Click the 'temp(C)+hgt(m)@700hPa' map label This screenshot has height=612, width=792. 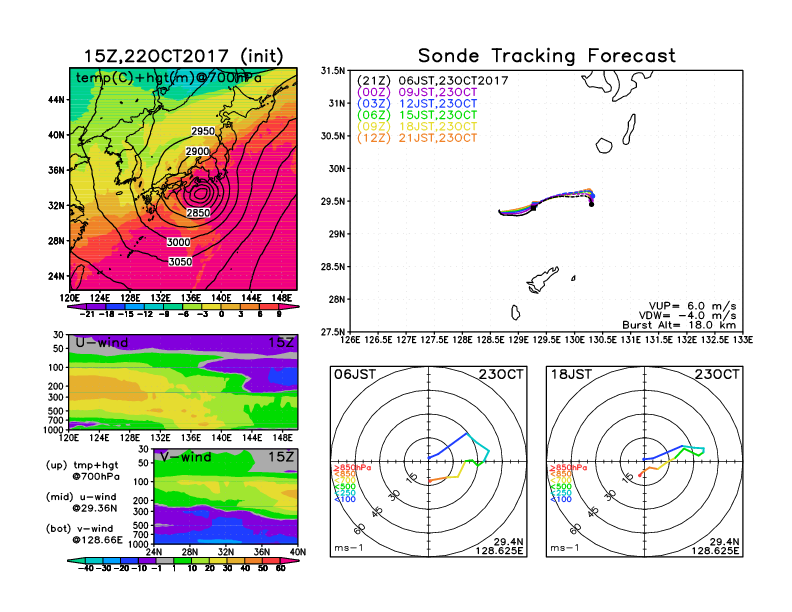point(169,78)
